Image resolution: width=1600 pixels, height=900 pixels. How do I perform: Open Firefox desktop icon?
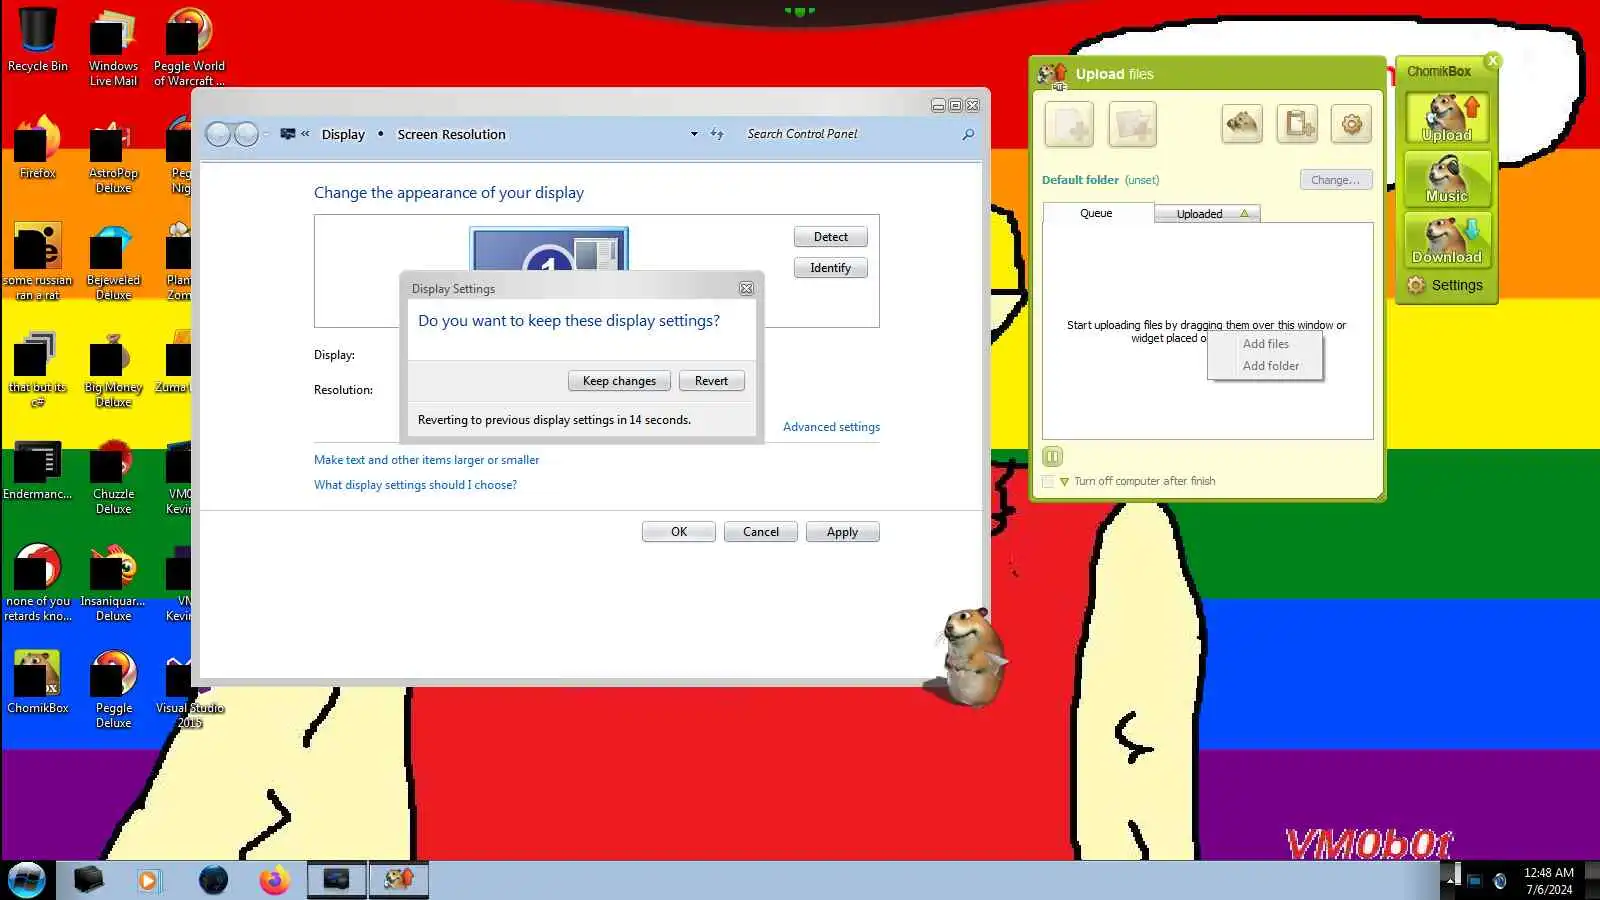click(37, 148)
